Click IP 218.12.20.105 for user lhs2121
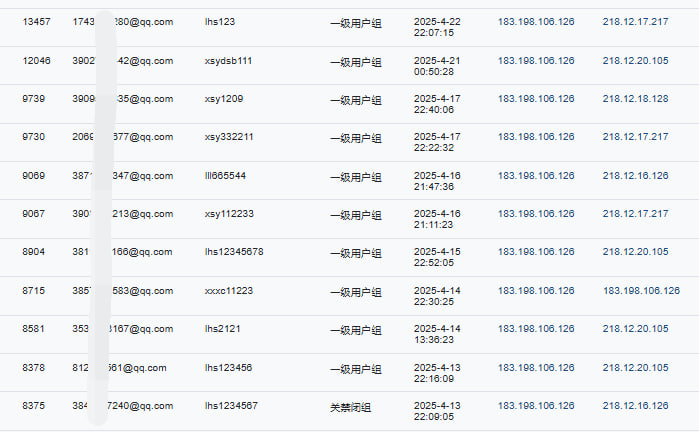The height and width of the screenshot is (432, 699). 635,329
